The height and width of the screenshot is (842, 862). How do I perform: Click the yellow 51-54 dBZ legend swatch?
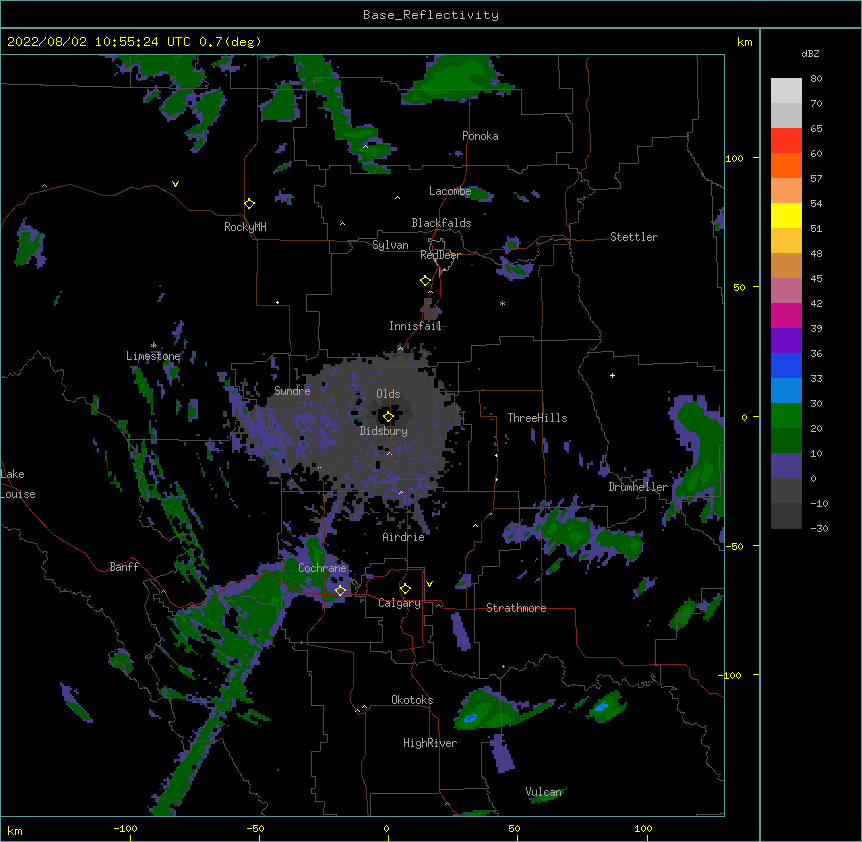click(x=786, y=216)
